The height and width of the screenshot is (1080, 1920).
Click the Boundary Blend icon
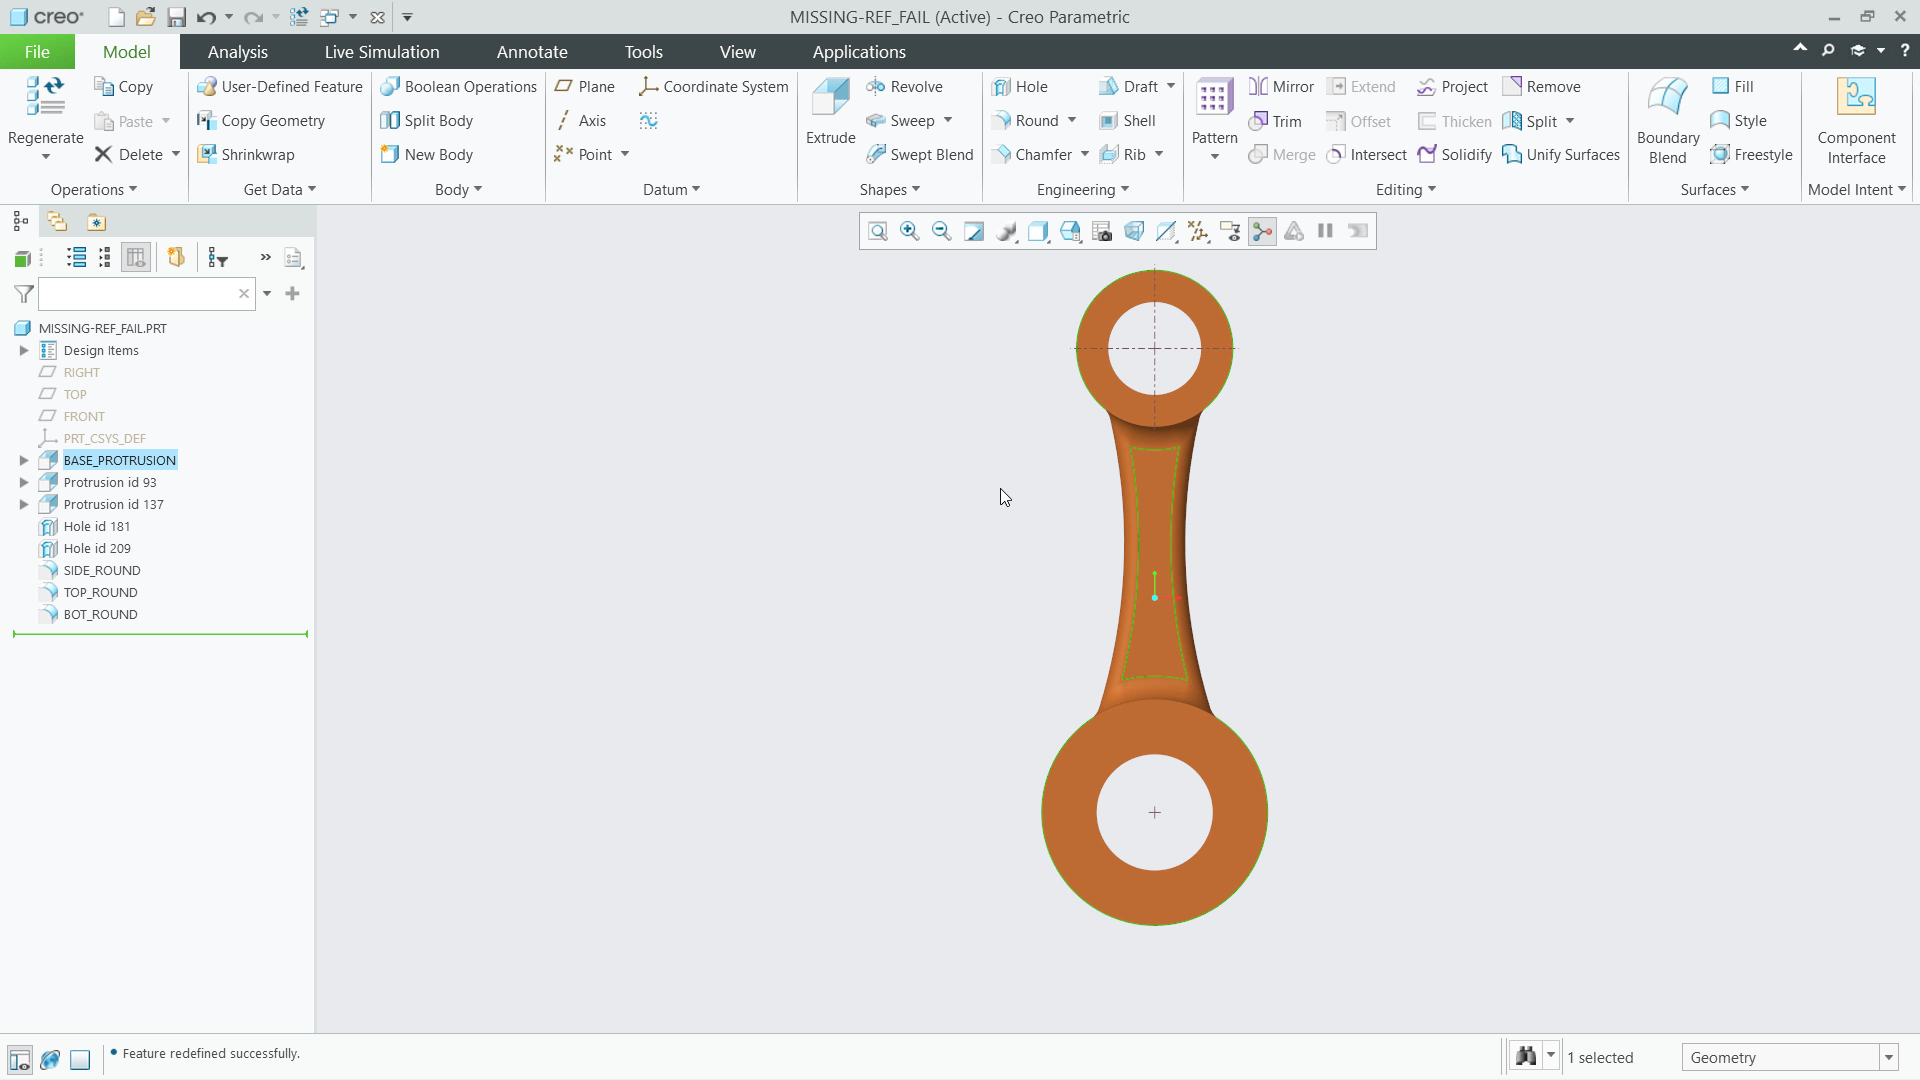pyautogui.click(x=1668, y=97)
